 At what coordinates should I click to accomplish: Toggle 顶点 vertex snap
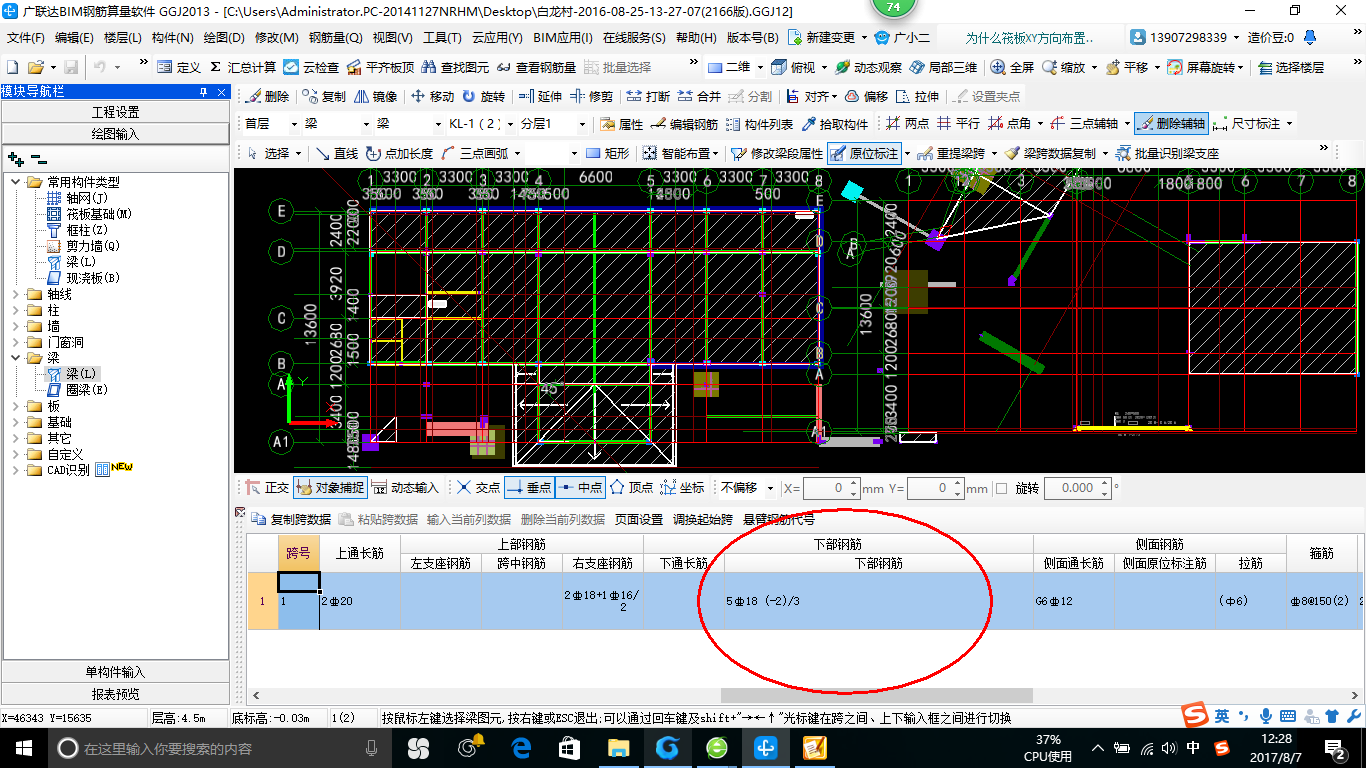632,488
